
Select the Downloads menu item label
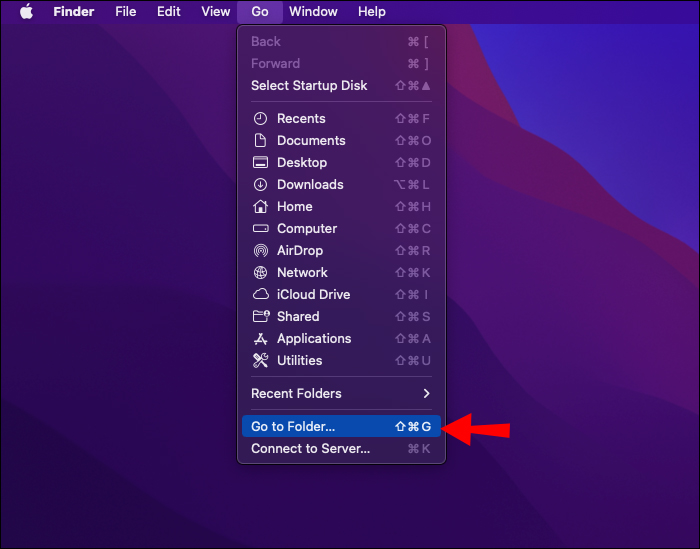click(310, 184)
